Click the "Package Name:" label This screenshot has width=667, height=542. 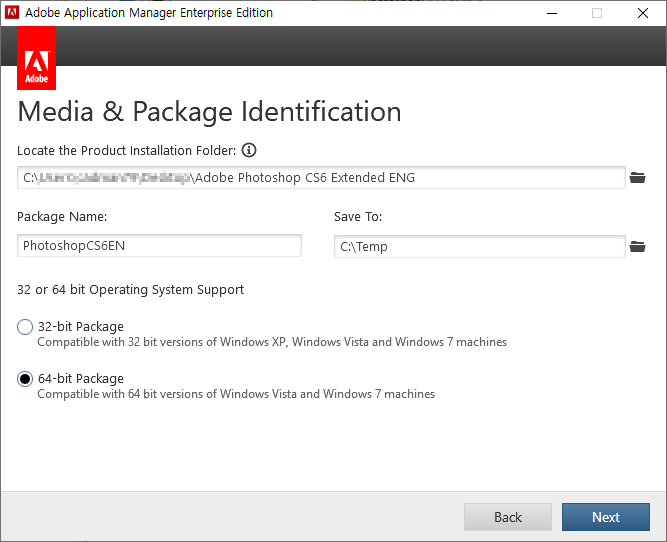coord(62,217)
